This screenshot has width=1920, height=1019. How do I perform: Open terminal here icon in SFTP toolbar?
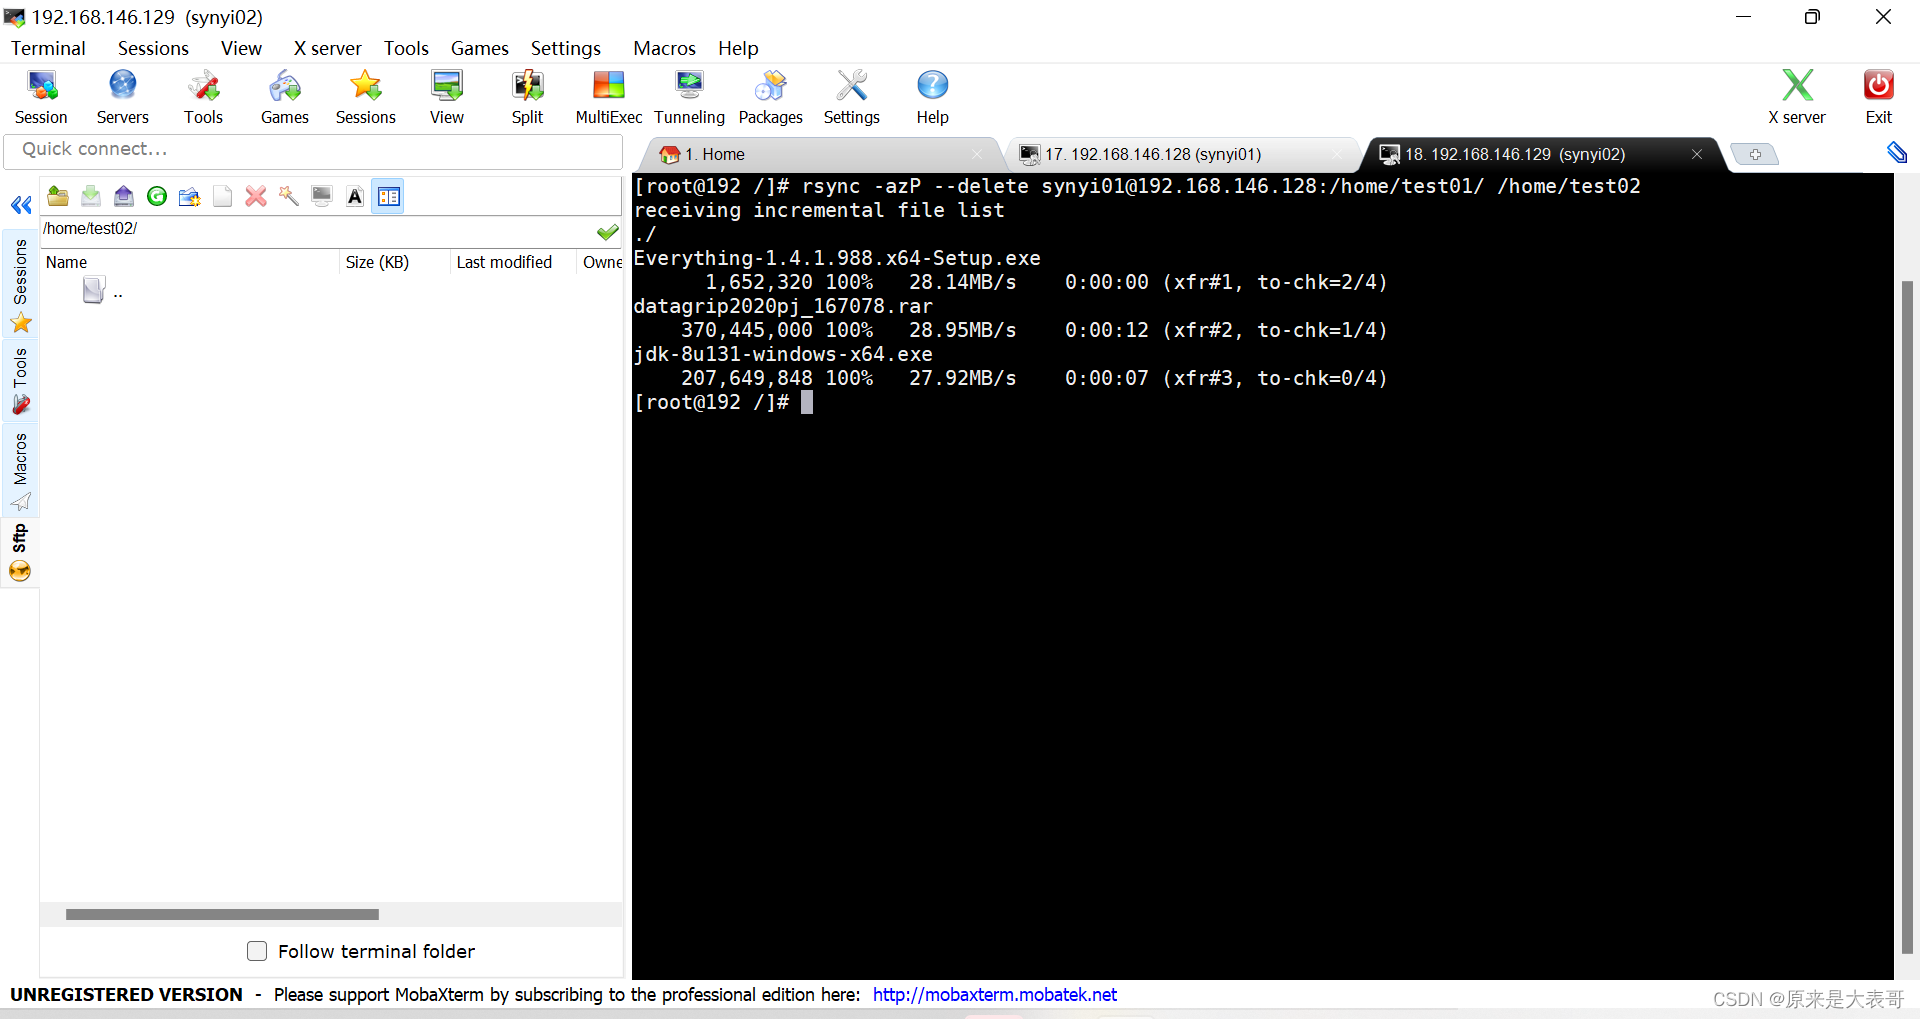(322, 196)
